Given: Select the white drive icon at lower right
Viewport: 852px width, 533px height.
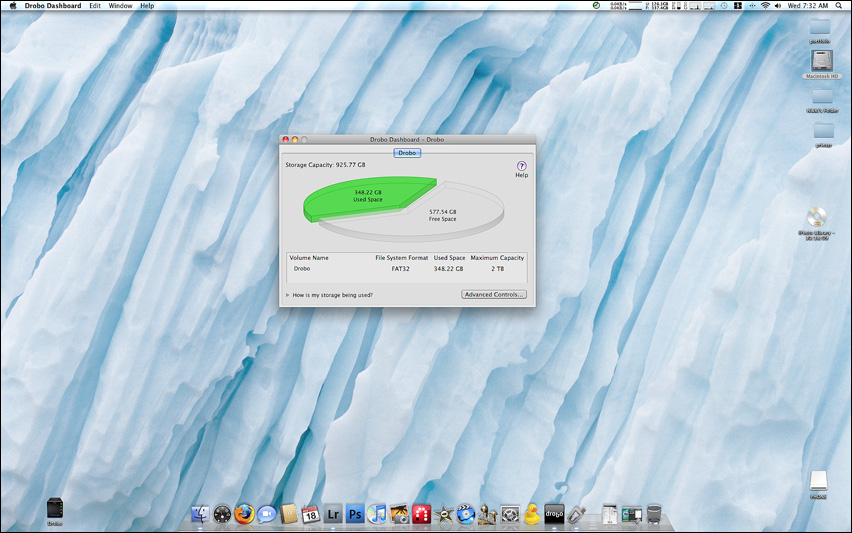Looking at the screenshot, I should (818, 481).
